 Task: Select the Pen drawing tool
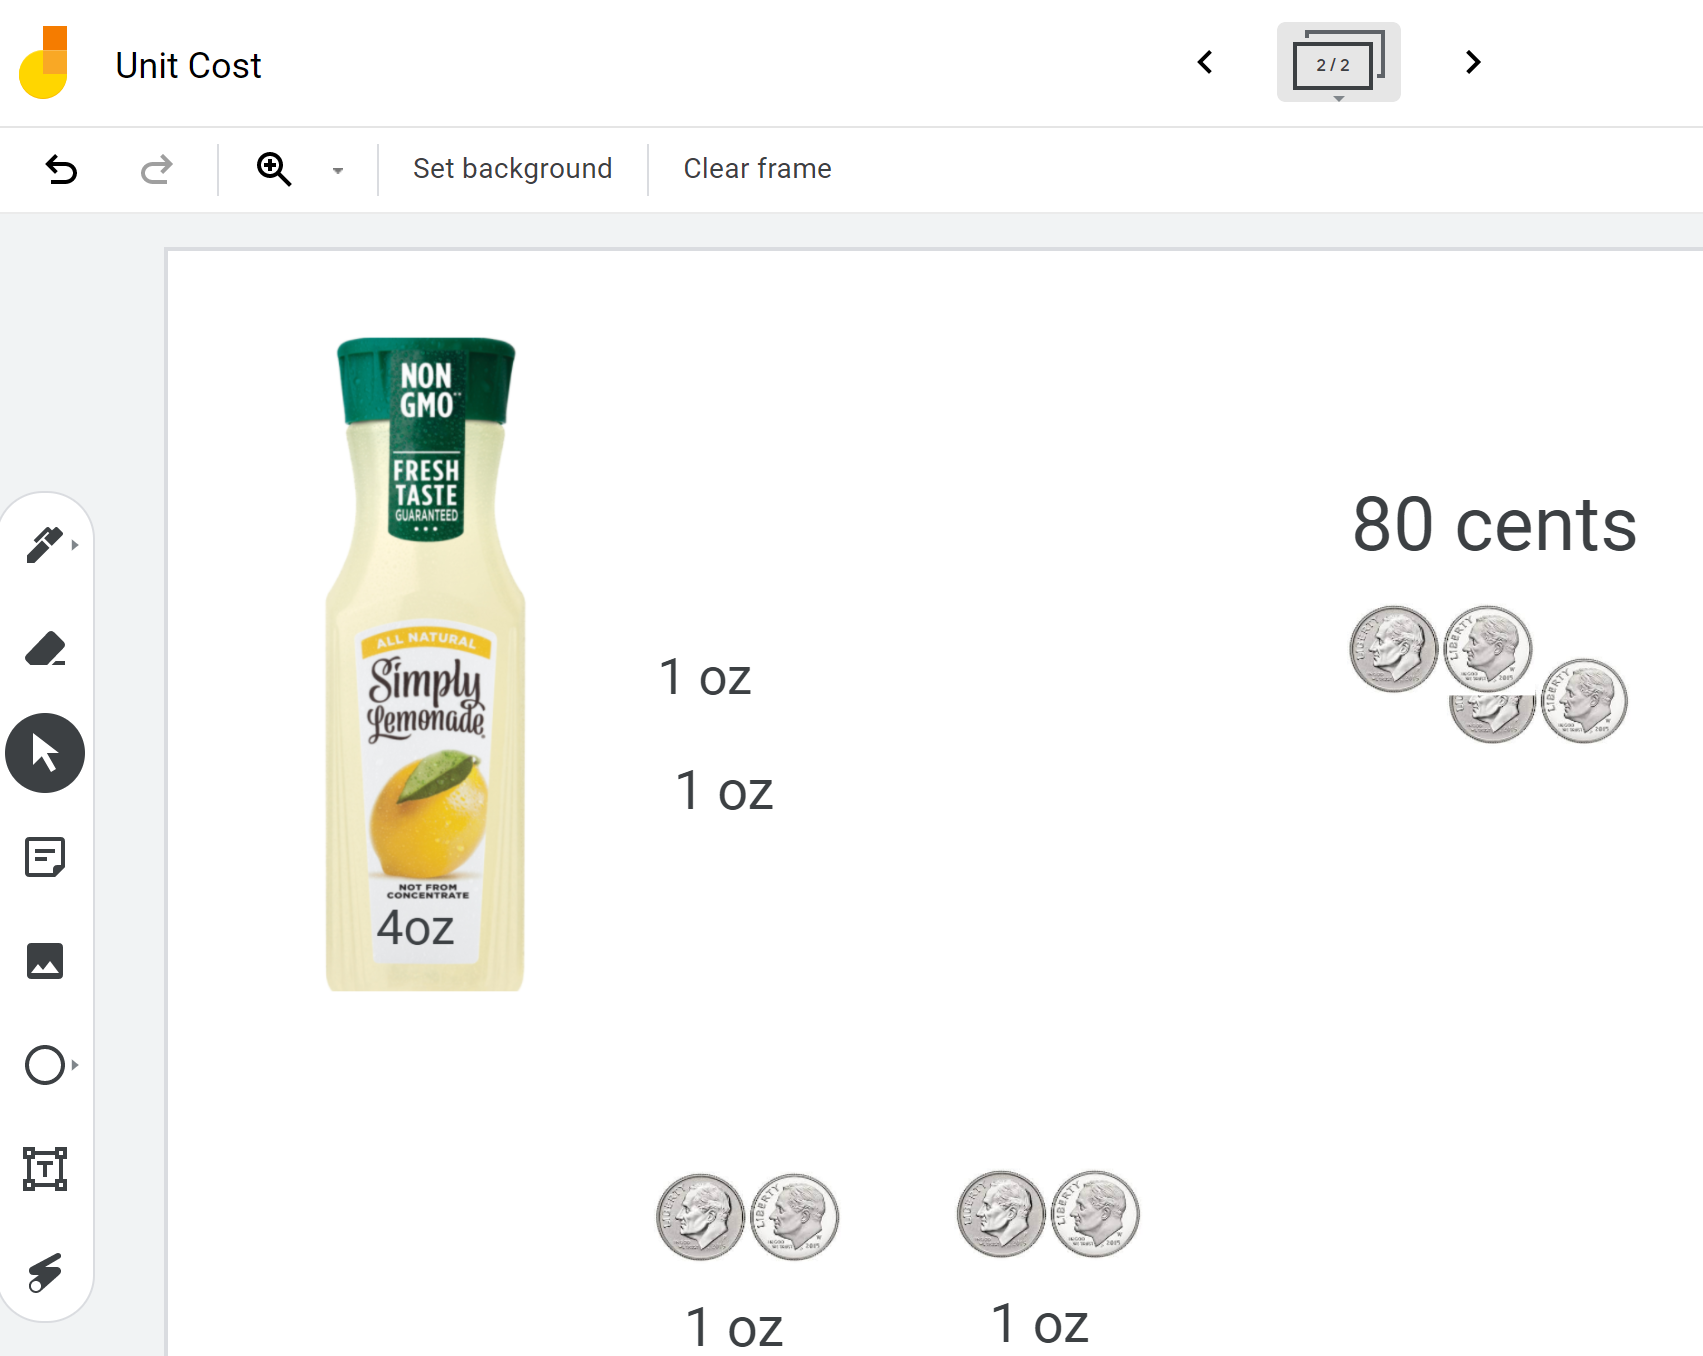44,545
